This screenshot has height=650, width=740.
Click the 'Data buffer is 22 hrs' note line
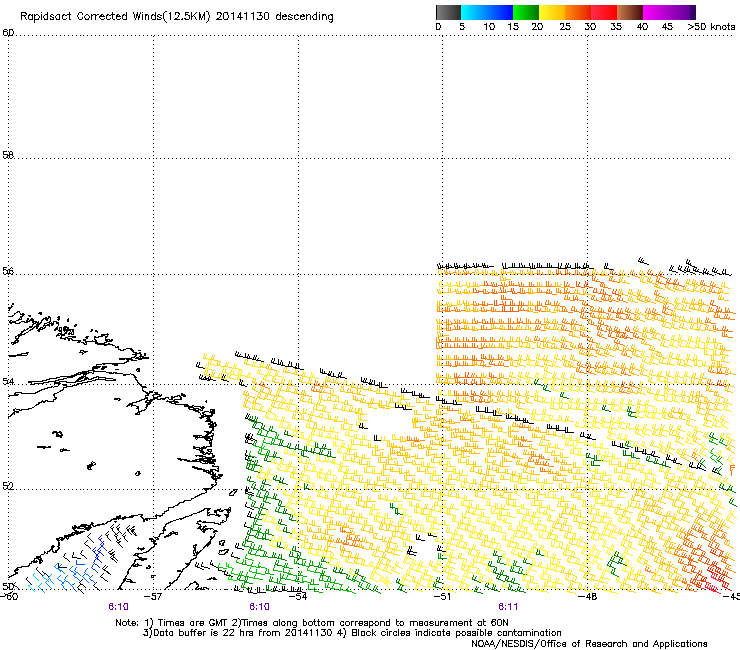click(352, 633)
